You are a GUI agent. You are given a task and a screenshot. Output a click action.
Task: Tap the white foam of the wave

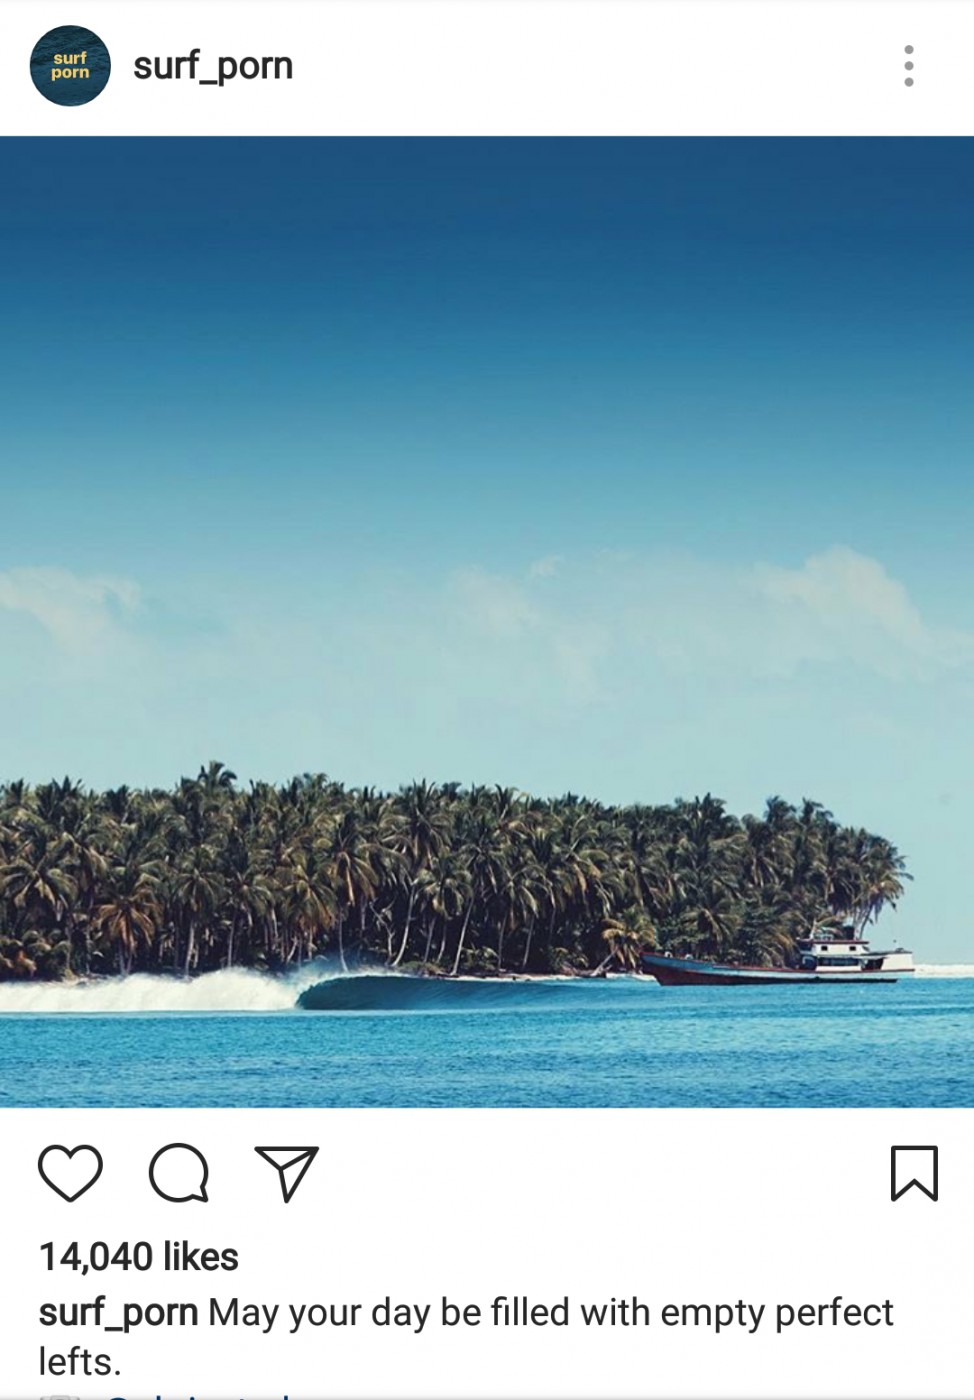click(150, 991)
